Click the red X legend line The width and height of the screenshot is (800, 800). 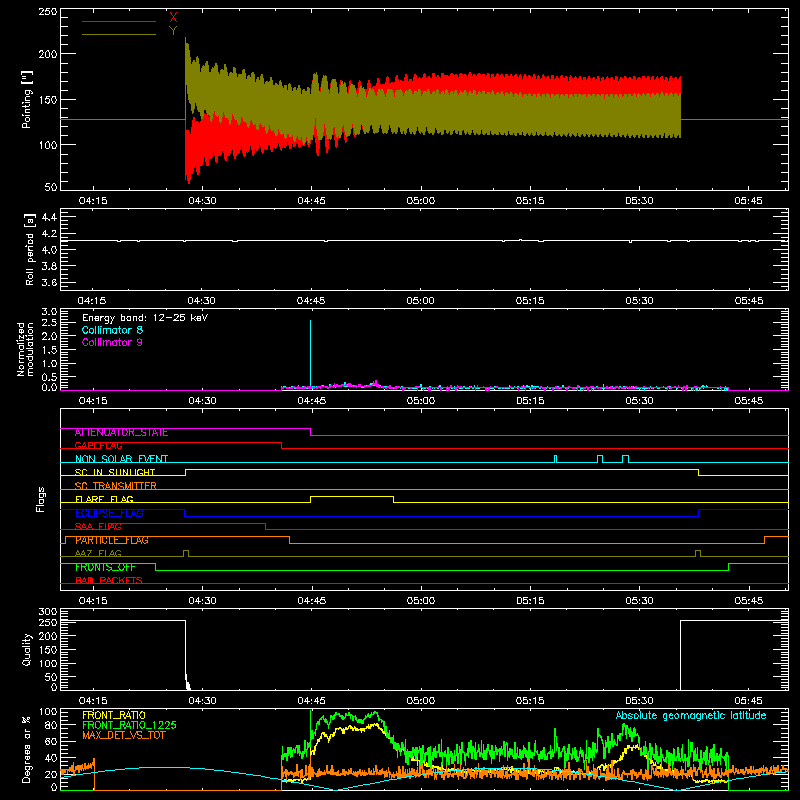click(x=119, y=21)
